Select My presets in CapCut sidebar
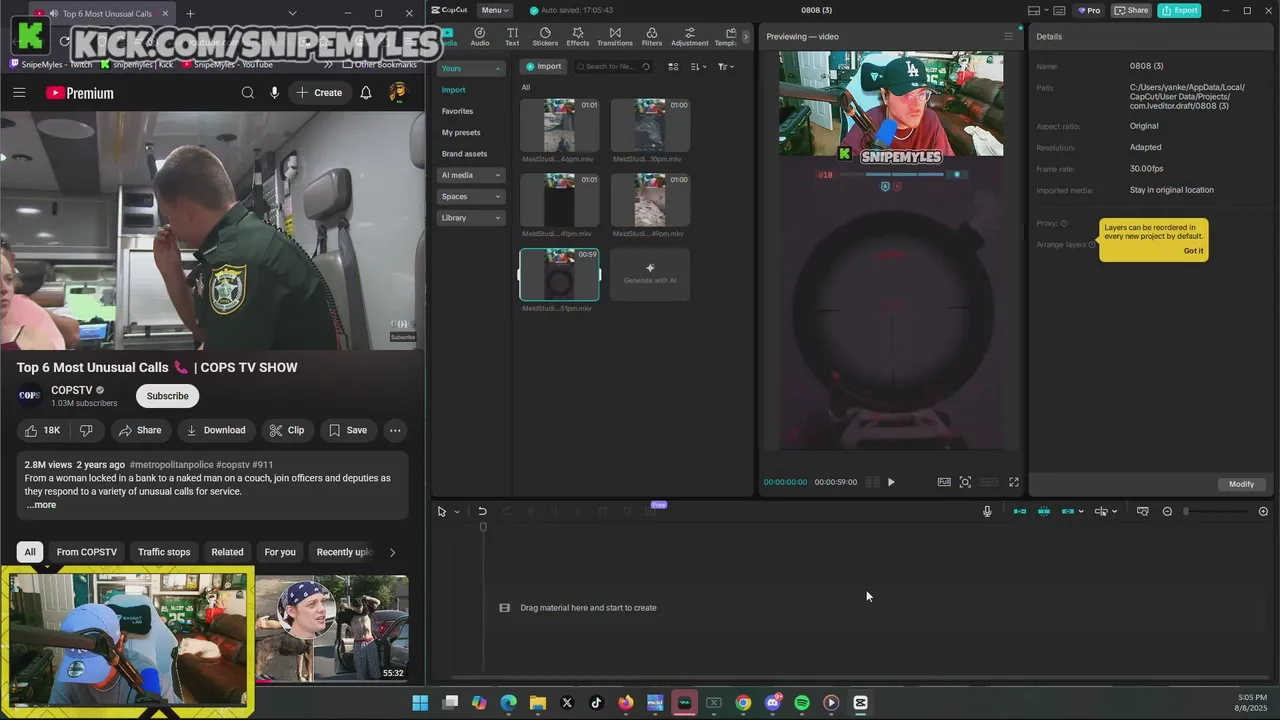This screenshot has height=720, width=1280. 461,132
